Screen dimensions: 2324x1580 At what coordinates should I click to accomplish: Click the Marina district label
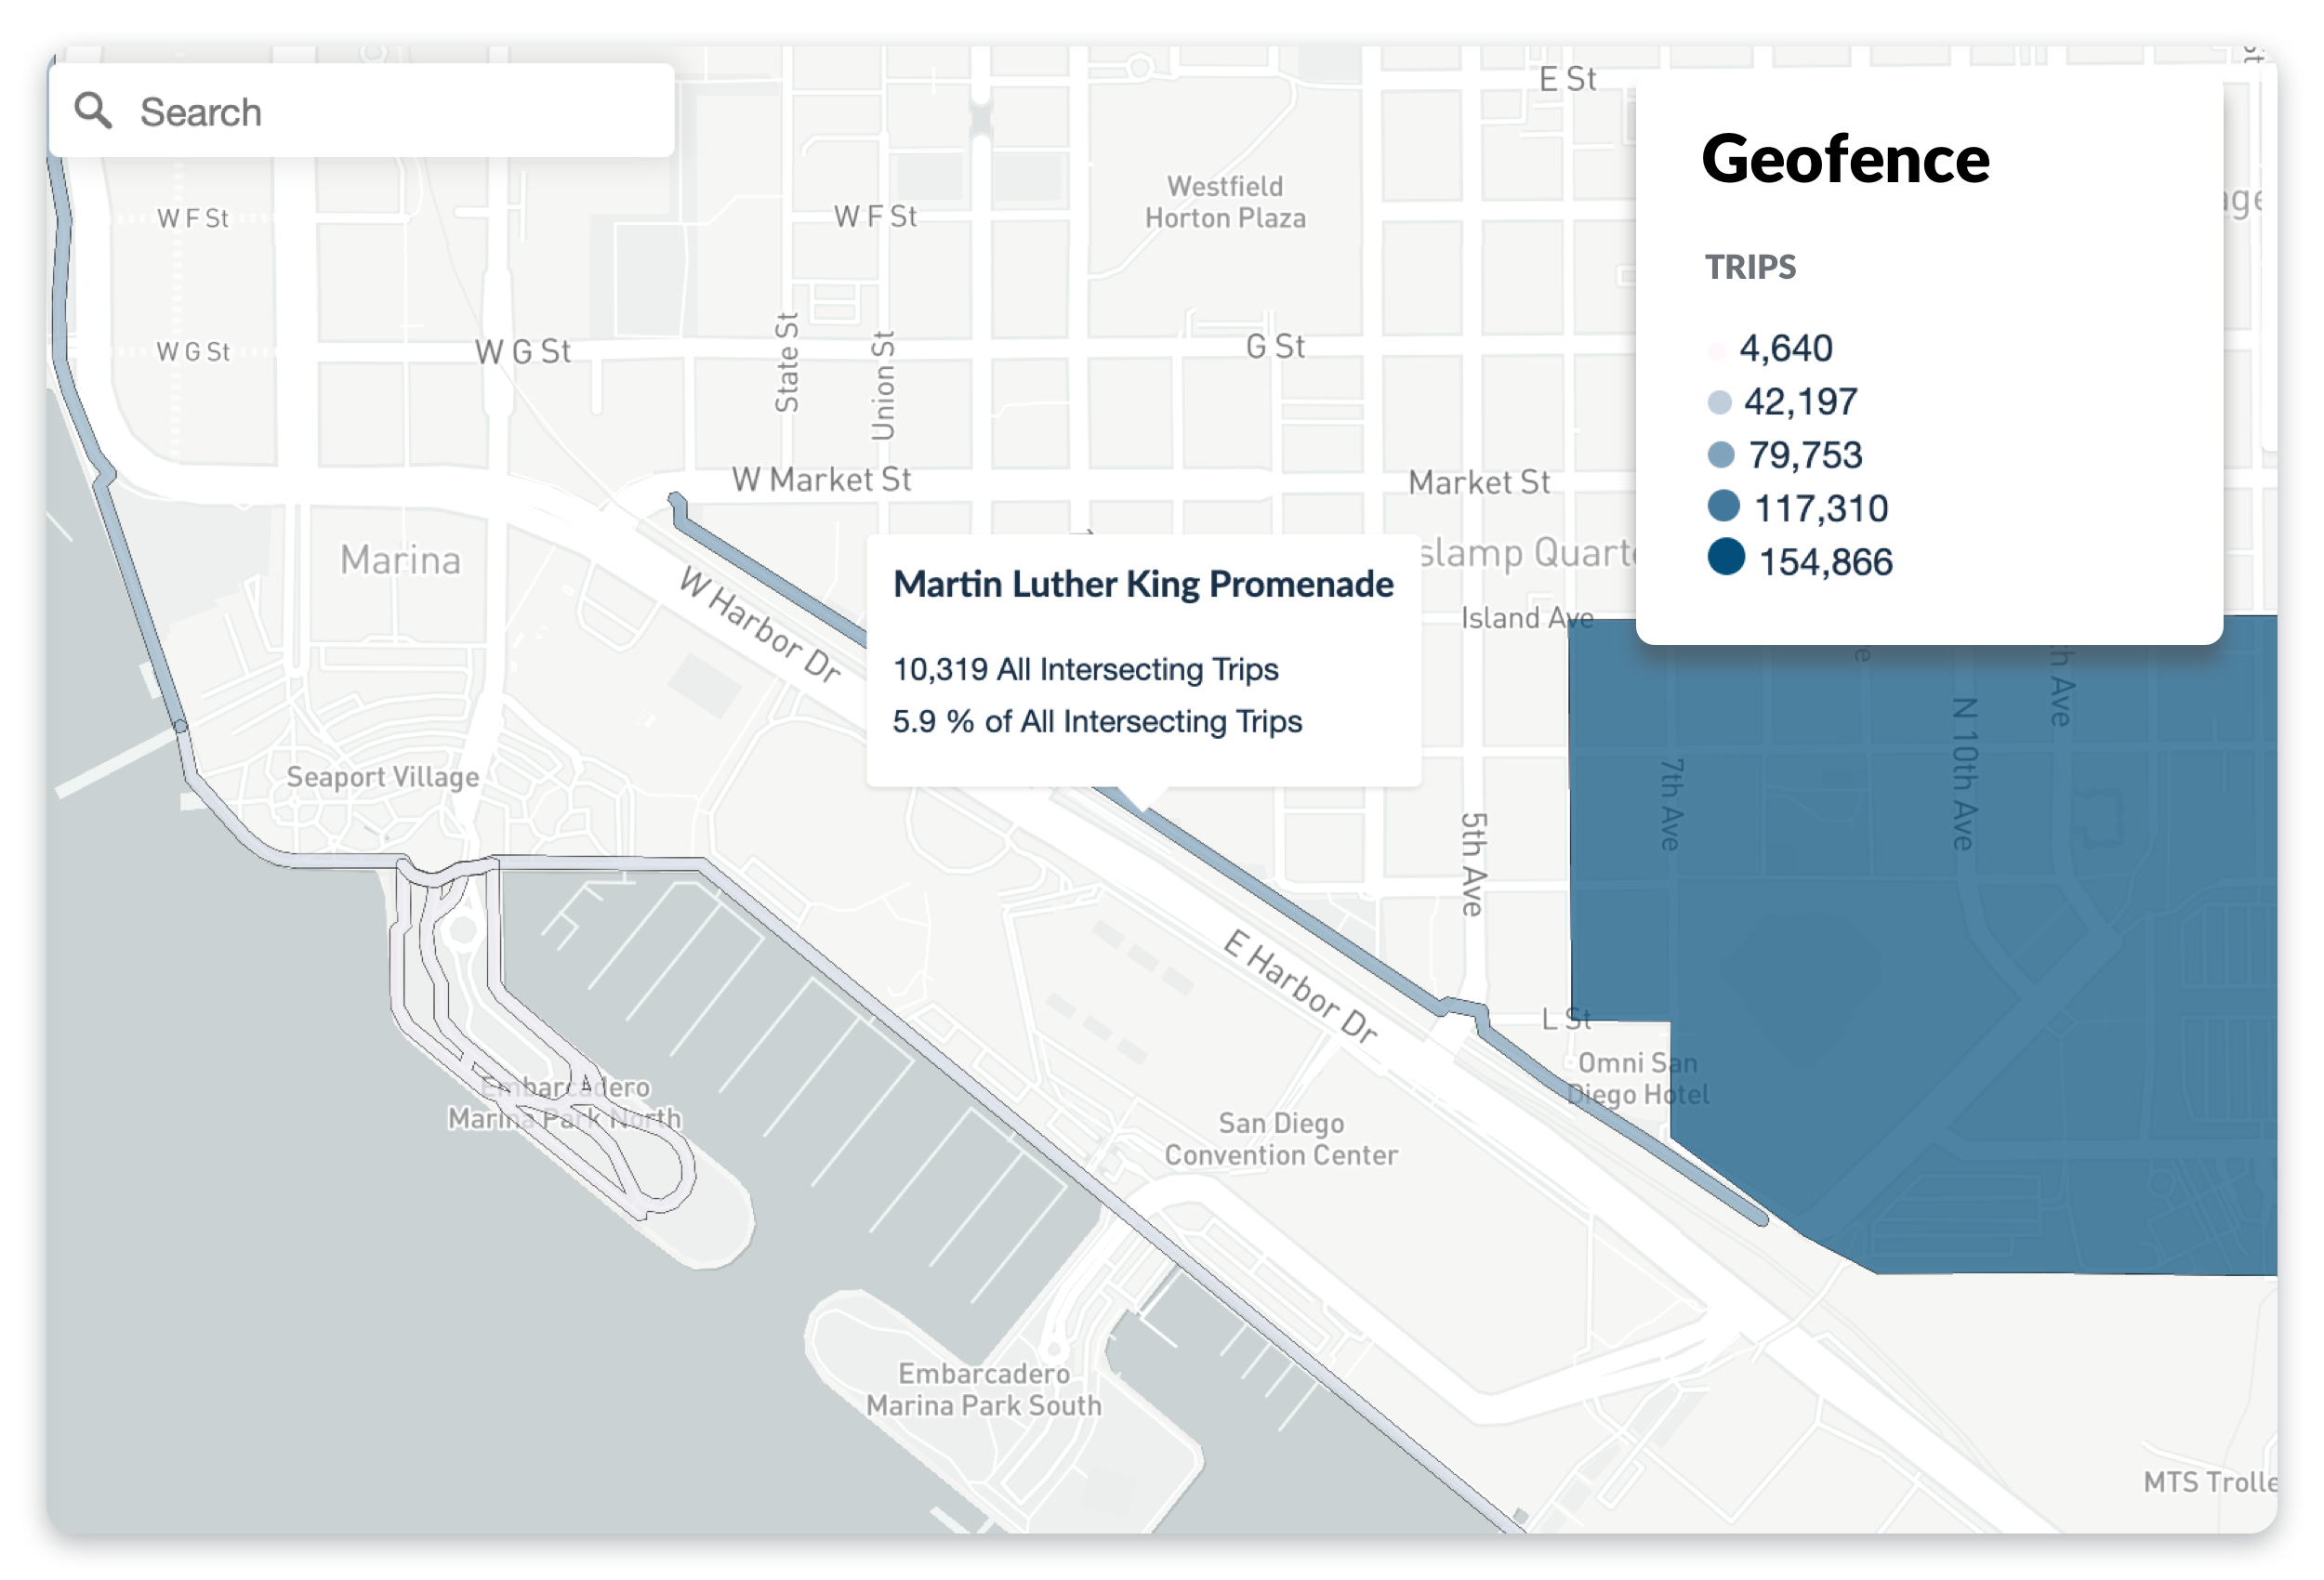[400, 560]
